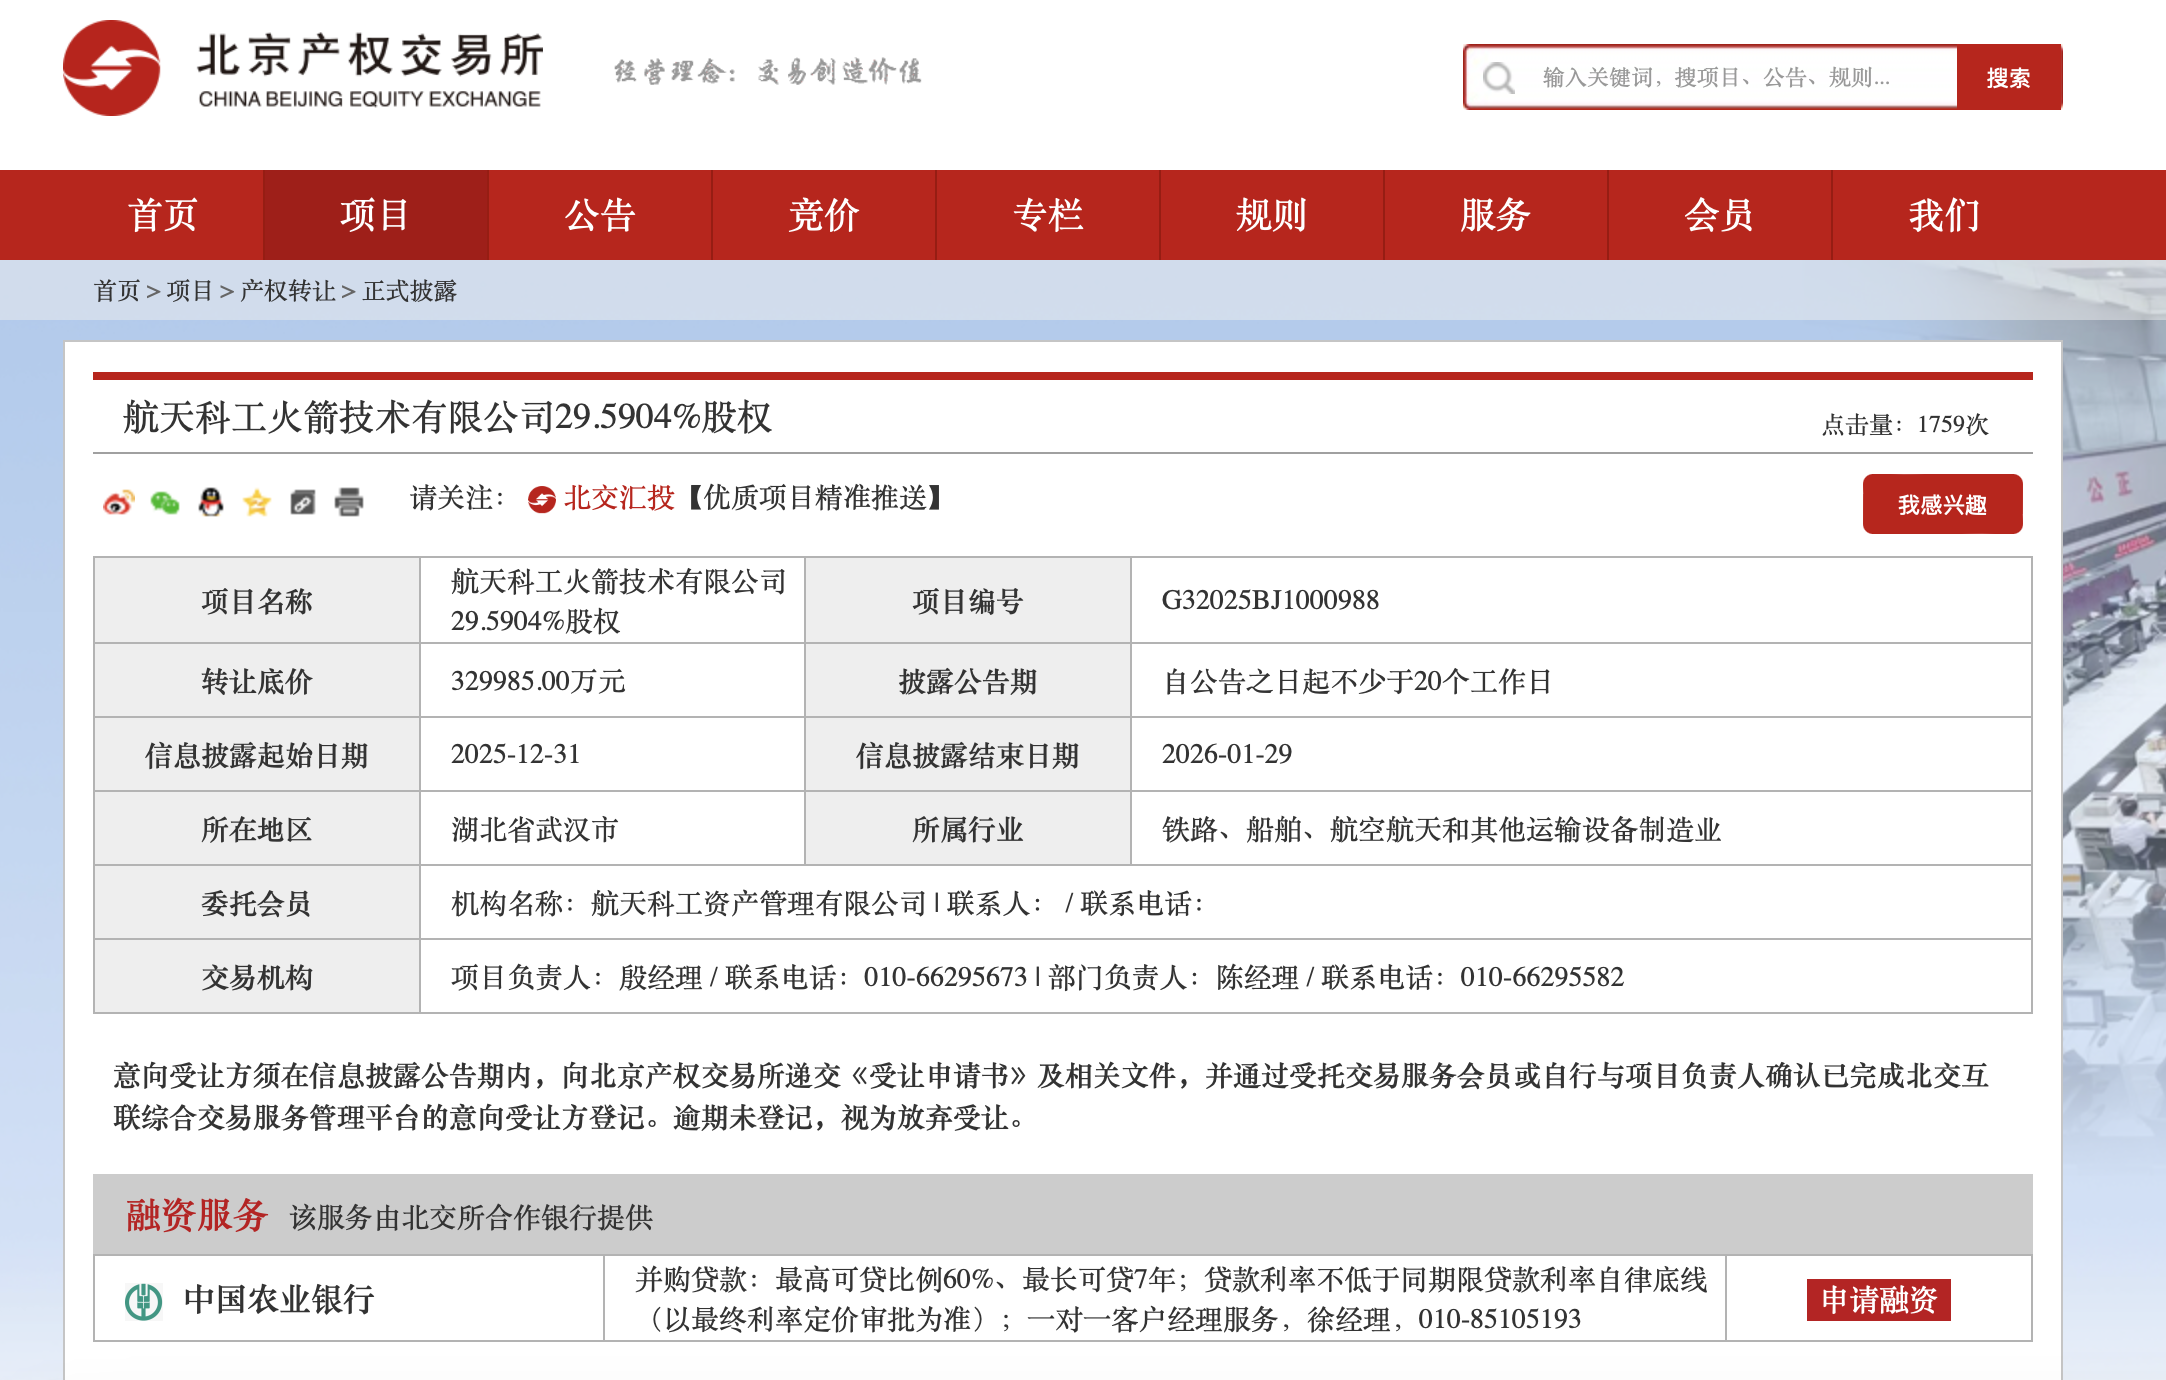The image size is (2166, 1380).
Task: Open the 北交汇投 link
Action: (x=618, y=498)
